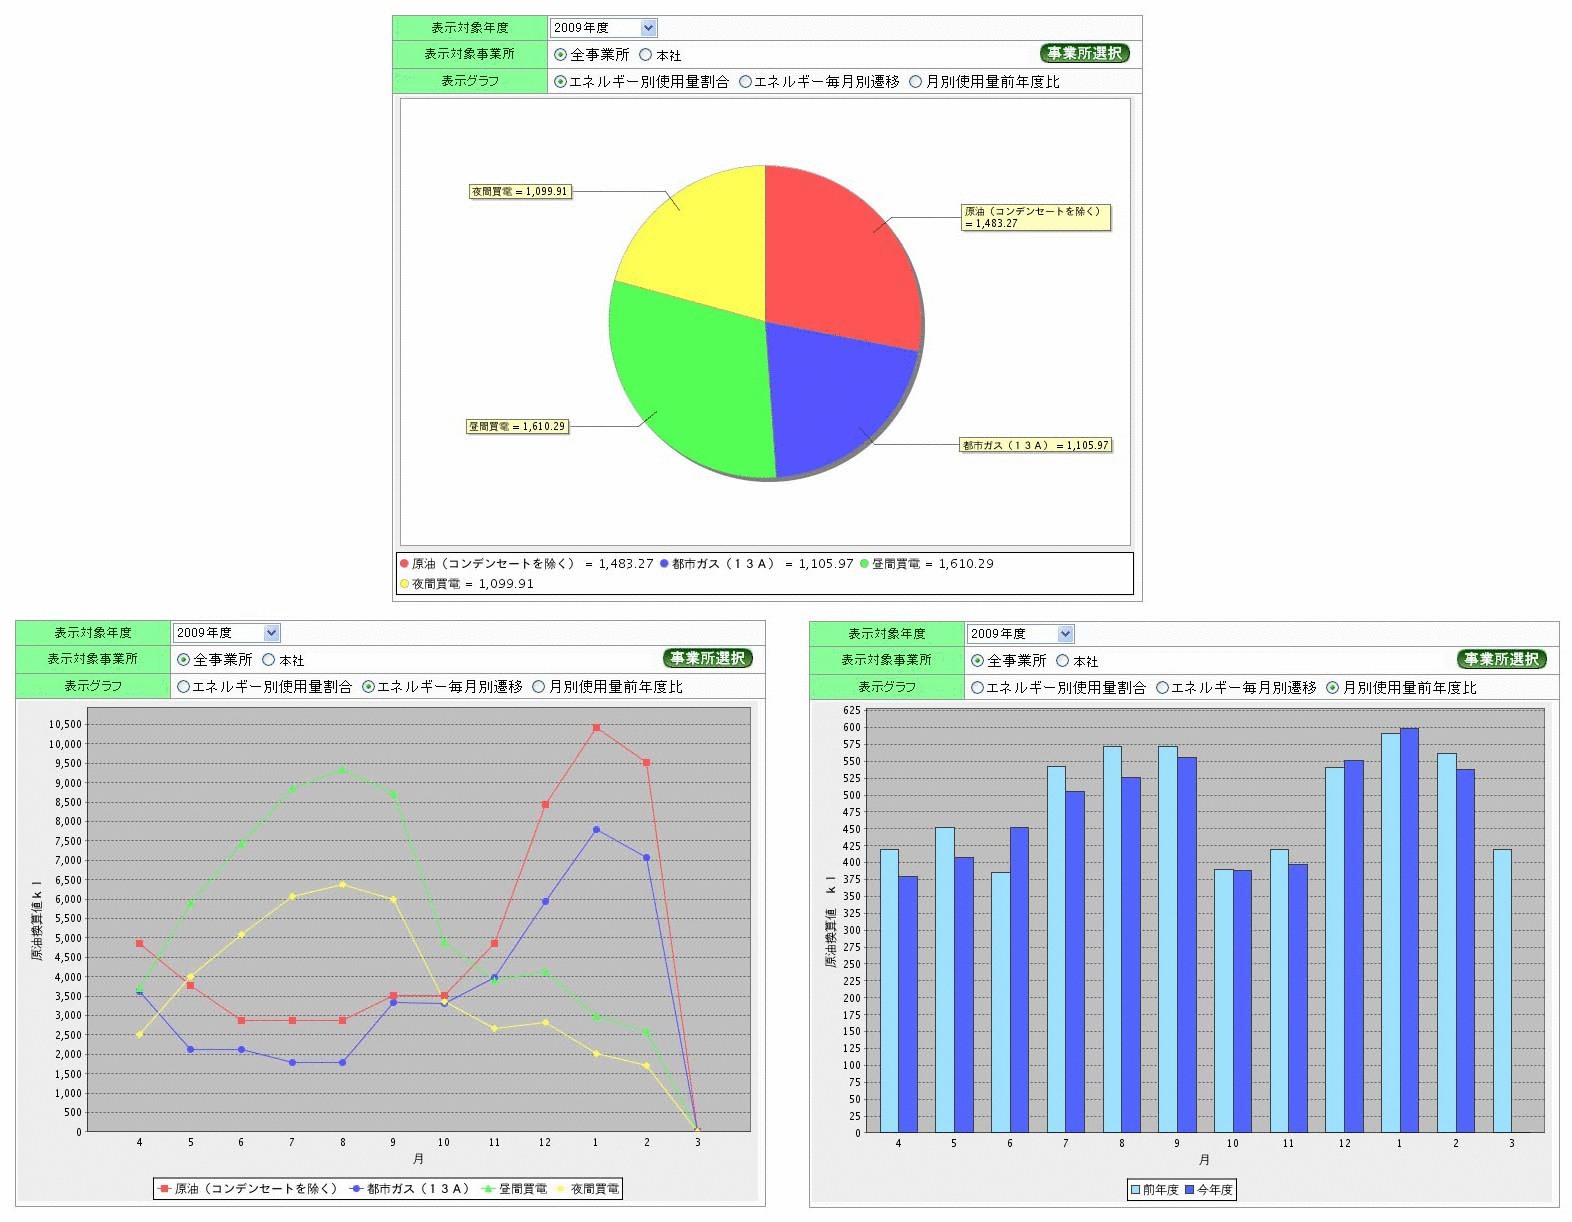
Task: Click the 都市ガス = 1,105.97 pie callout label
Action: 1035,445
